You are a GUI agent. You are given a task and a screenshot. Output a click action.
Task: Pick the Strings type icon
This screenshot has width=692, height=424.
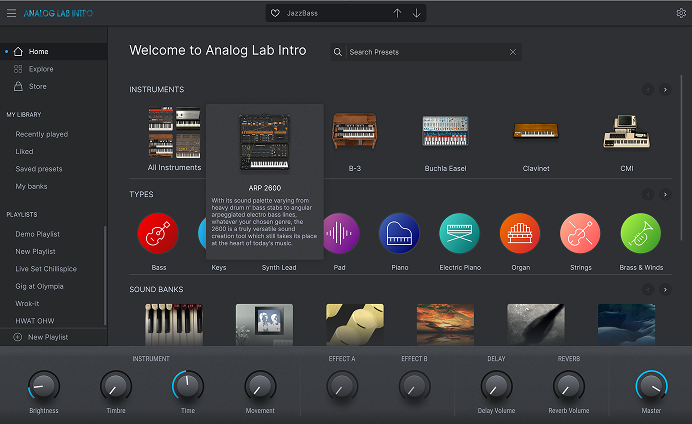point(580,234)
